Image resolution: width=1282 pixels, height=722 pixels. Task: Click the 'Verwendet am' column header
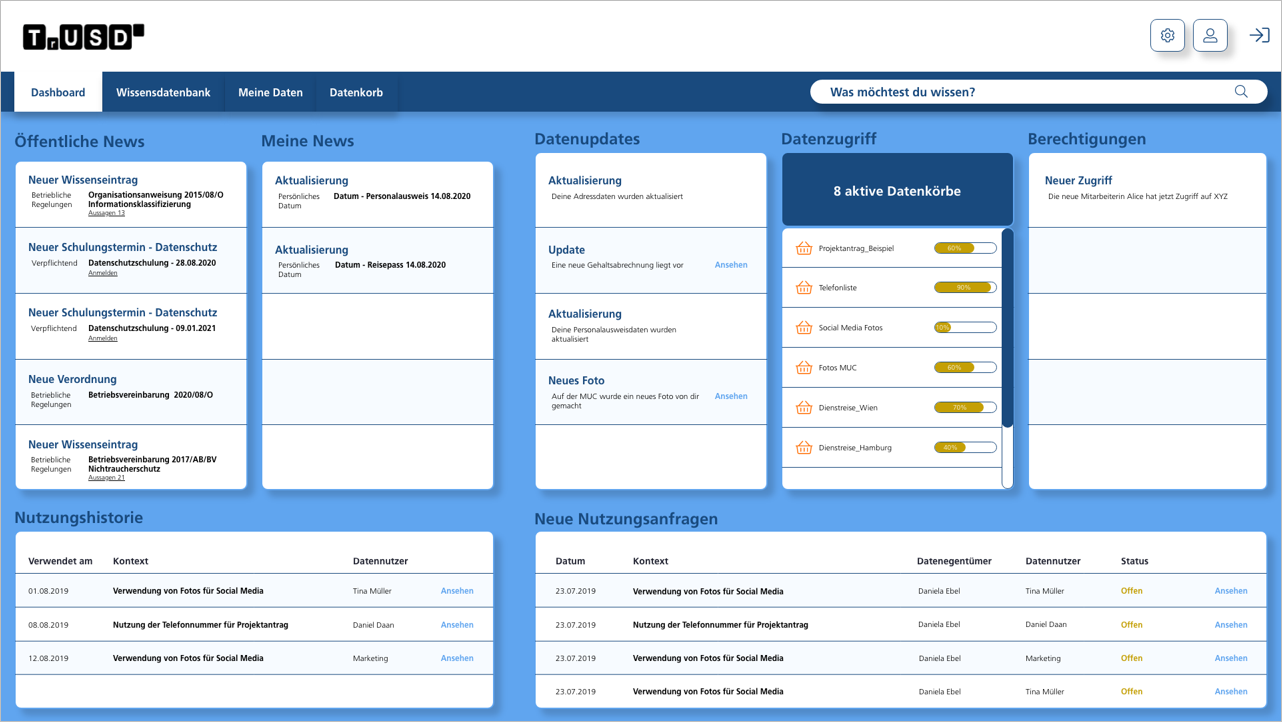tap(60, 561)
